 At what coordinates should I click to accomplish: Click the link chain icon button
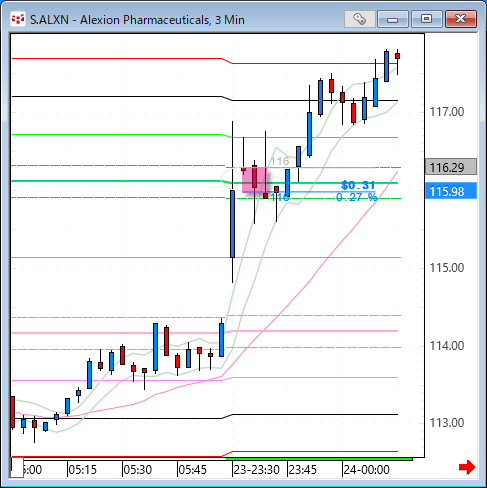point(360,19)
